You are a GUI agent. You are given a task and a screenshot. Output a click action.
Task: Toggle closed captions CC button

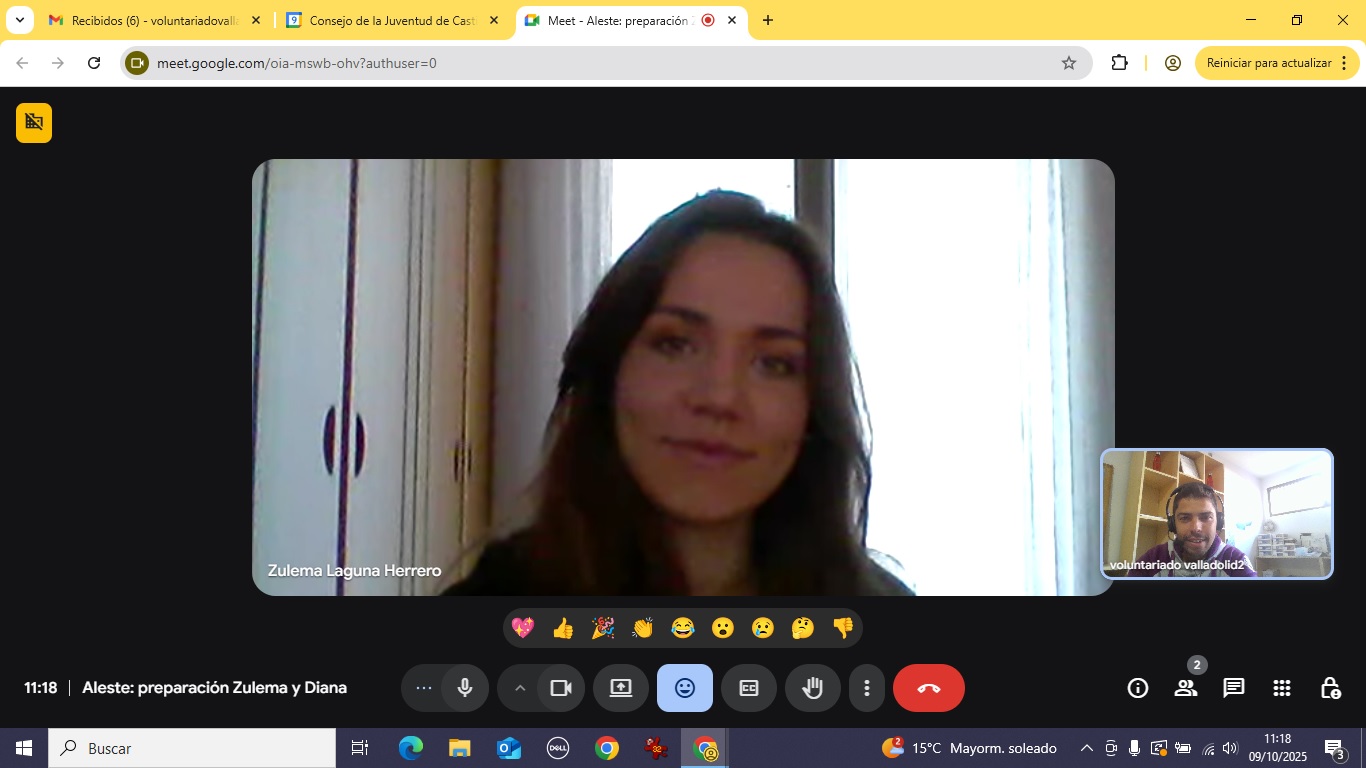click(749, 688)
